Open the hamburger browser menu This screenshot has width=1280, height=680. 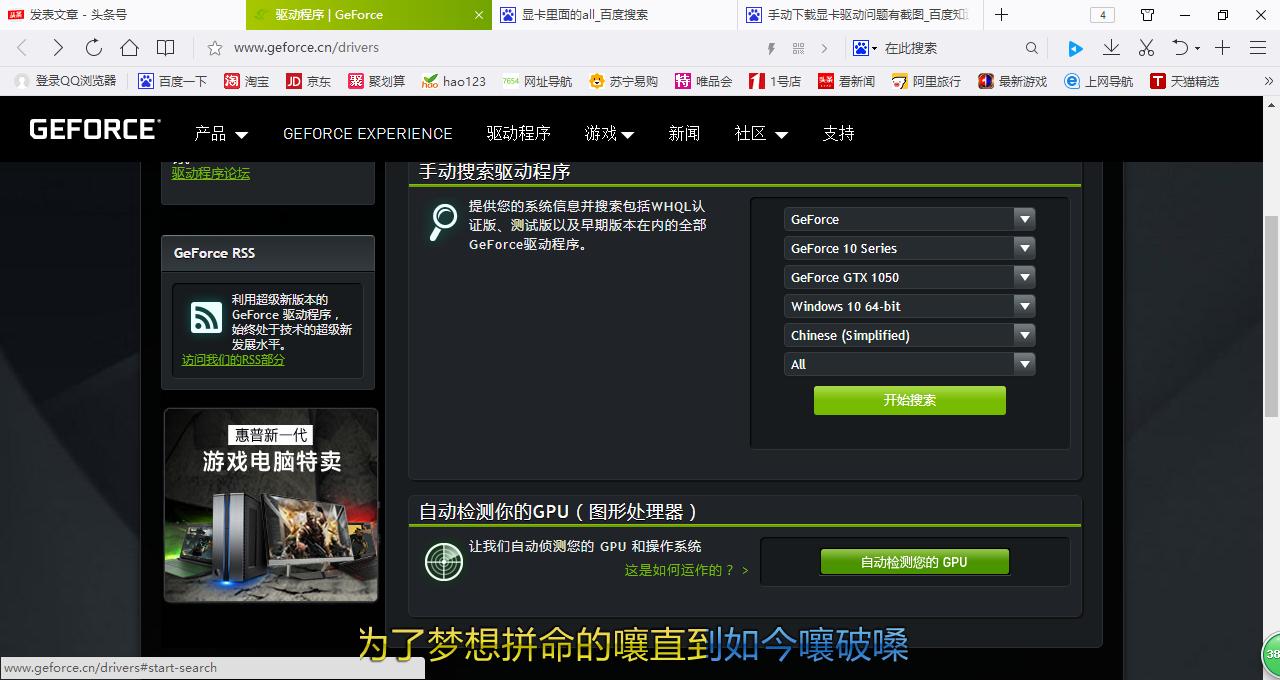[1258, 48]
